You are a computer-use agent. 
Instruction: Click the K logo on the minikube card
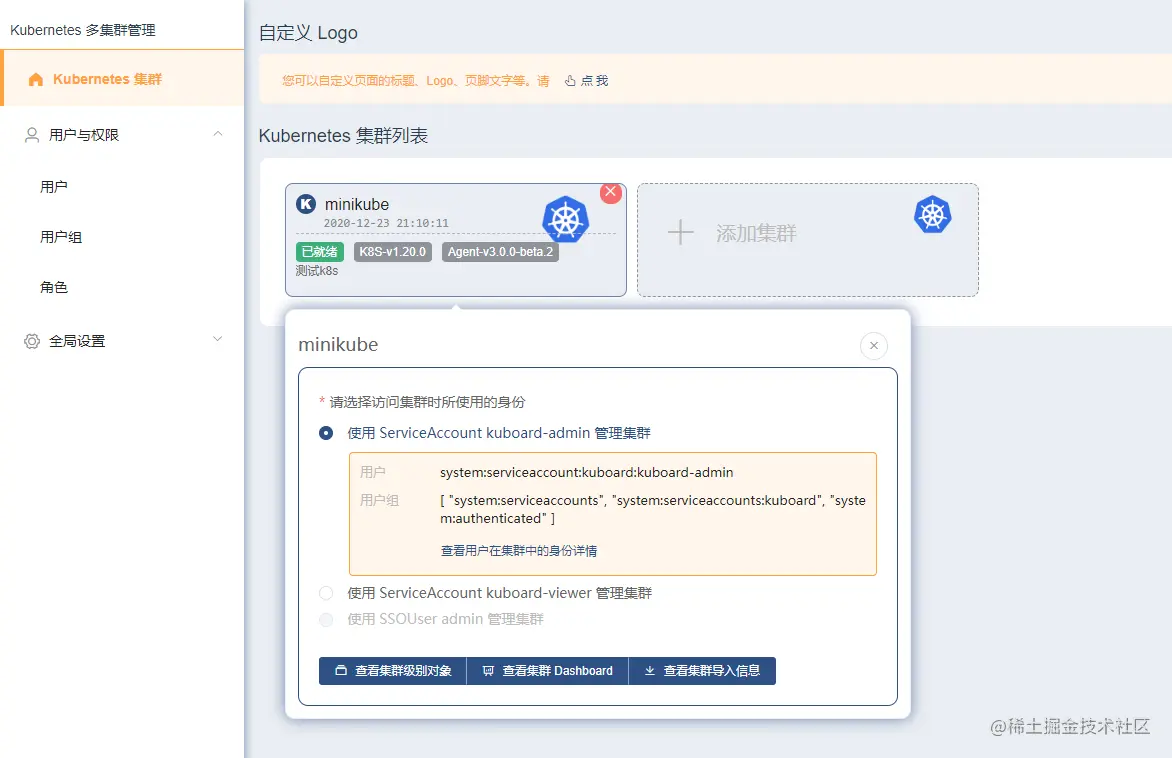[306, 203]
